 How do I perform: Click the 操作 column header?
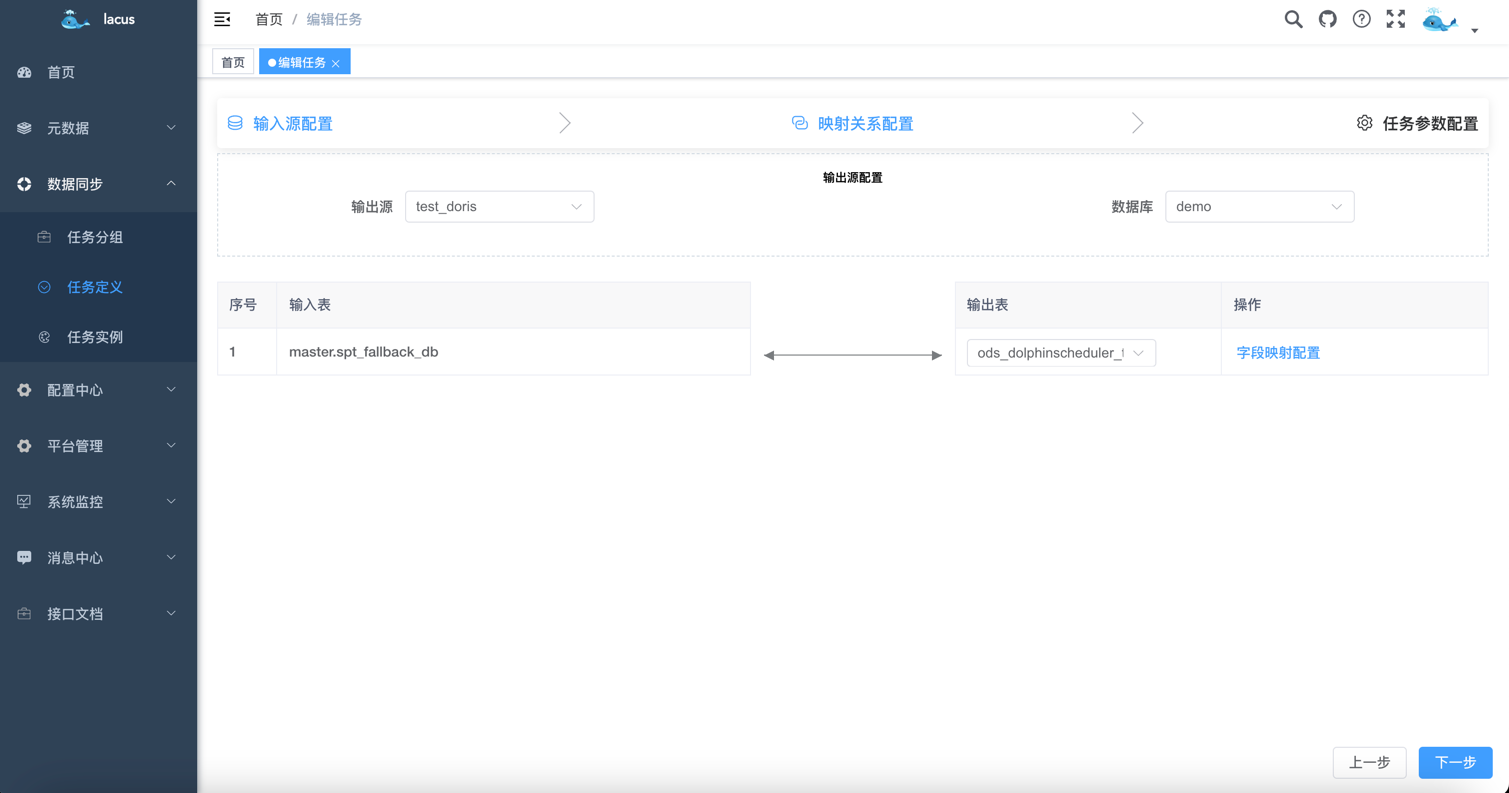click(x=1354, y=305)
